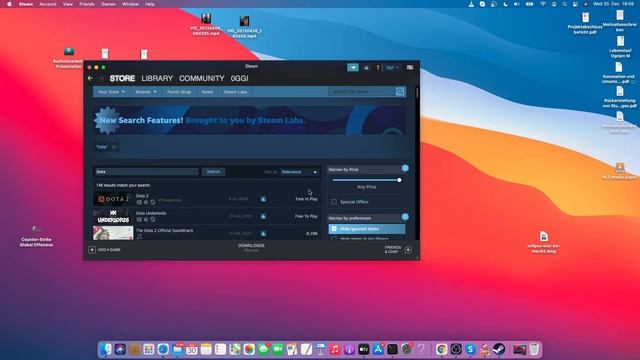Open the Steam Labs link

click(236, 92)
